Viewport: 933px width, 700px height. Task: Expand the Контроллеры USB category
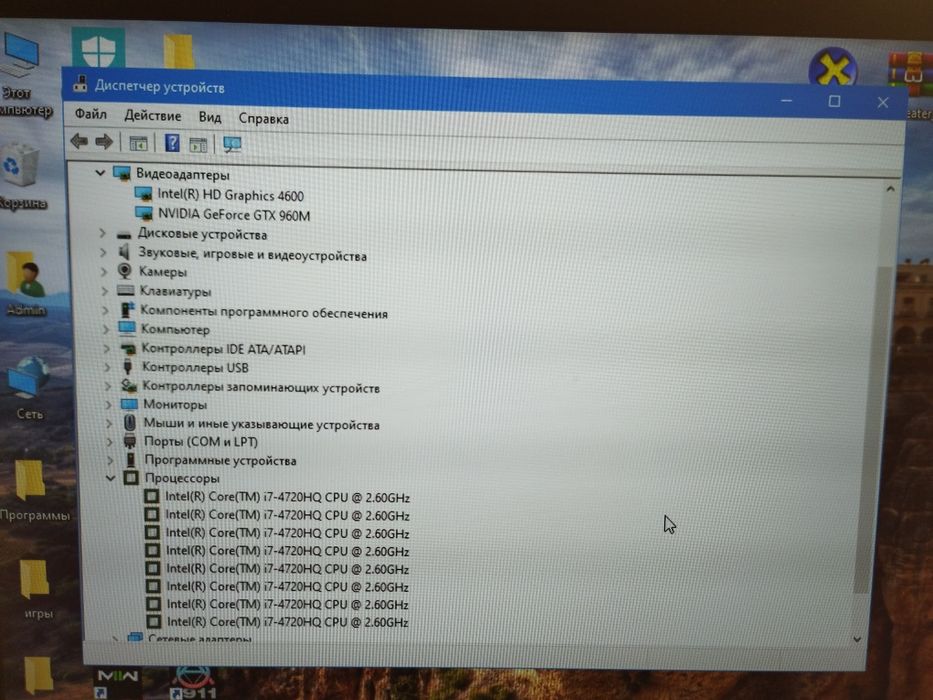[107, 367]
